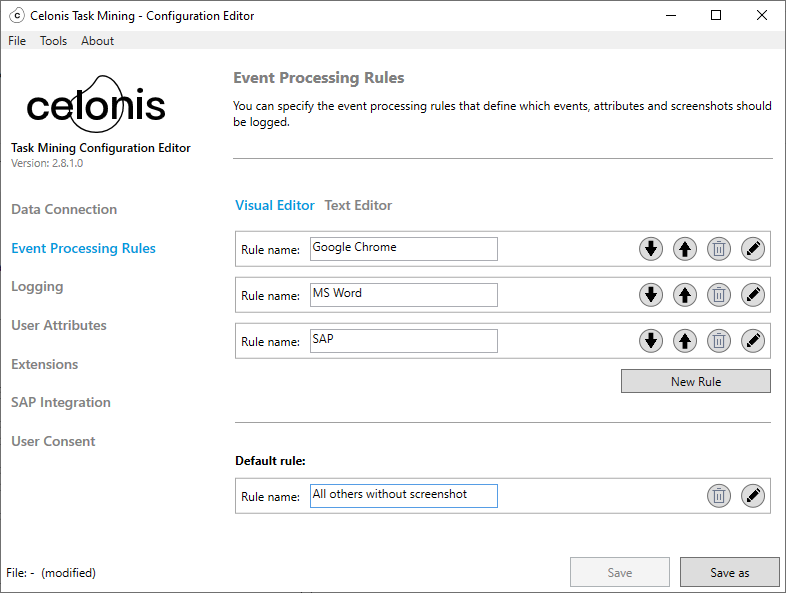
Task: Delete the default rule
Action: click(719, 496)
